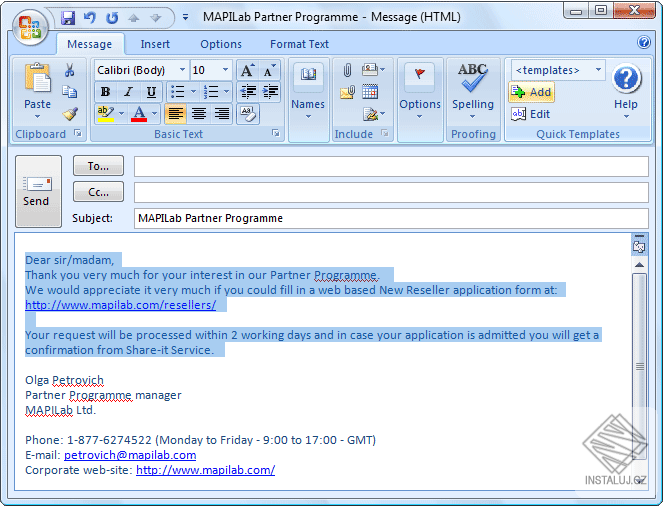Image resolution: width=666 pixels, height=507 pixels.
Task: Align text left
Action: 175,114
